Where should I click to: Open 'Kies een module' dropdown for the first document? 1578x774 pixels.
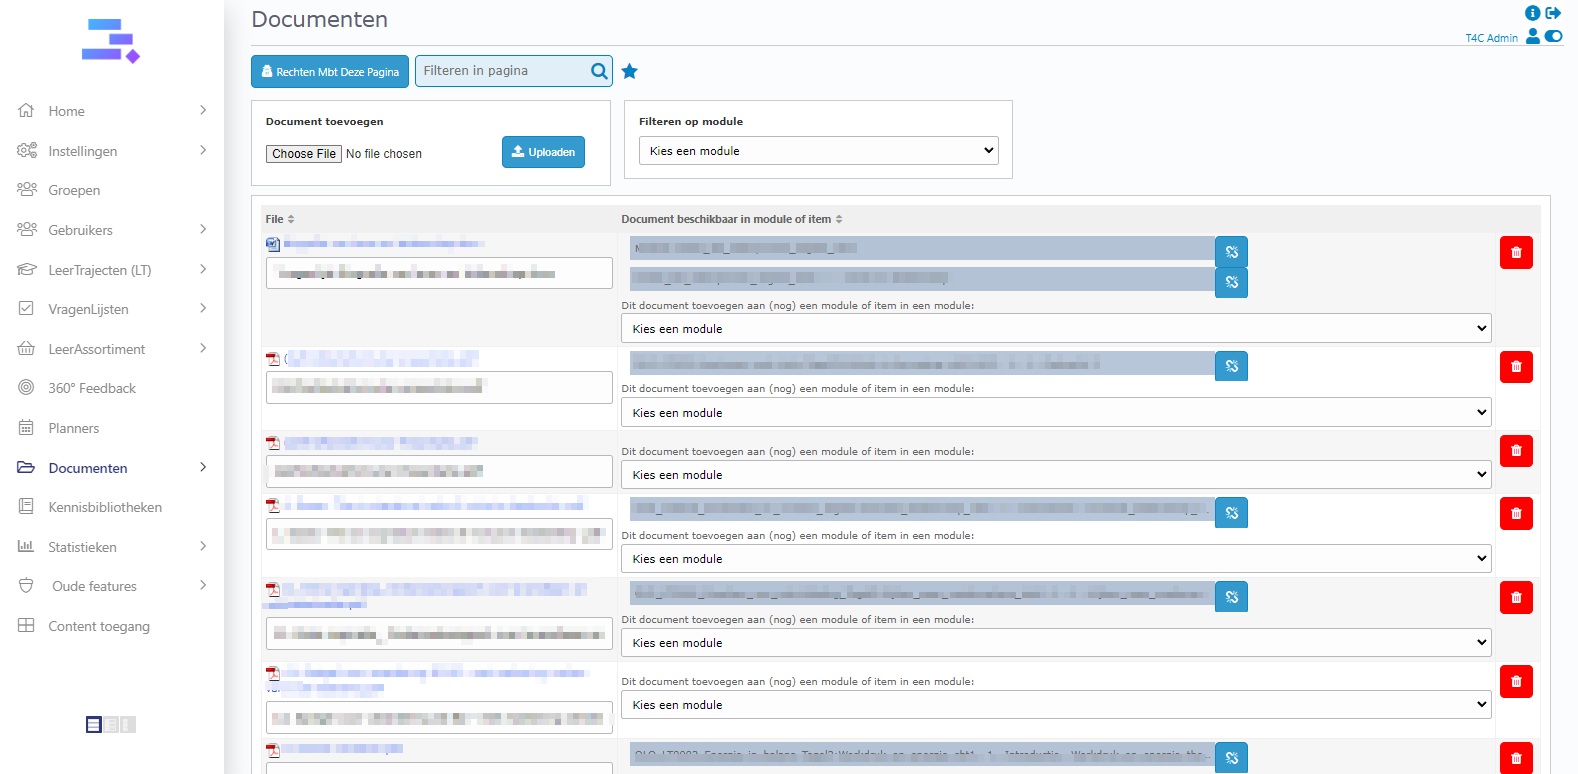tap(1056, 329)
